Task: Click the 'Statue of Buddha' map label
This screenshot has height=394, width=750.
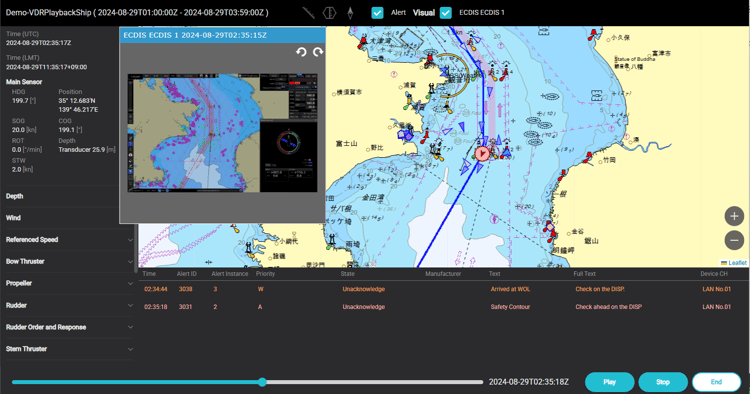Action: pos(635,59)
